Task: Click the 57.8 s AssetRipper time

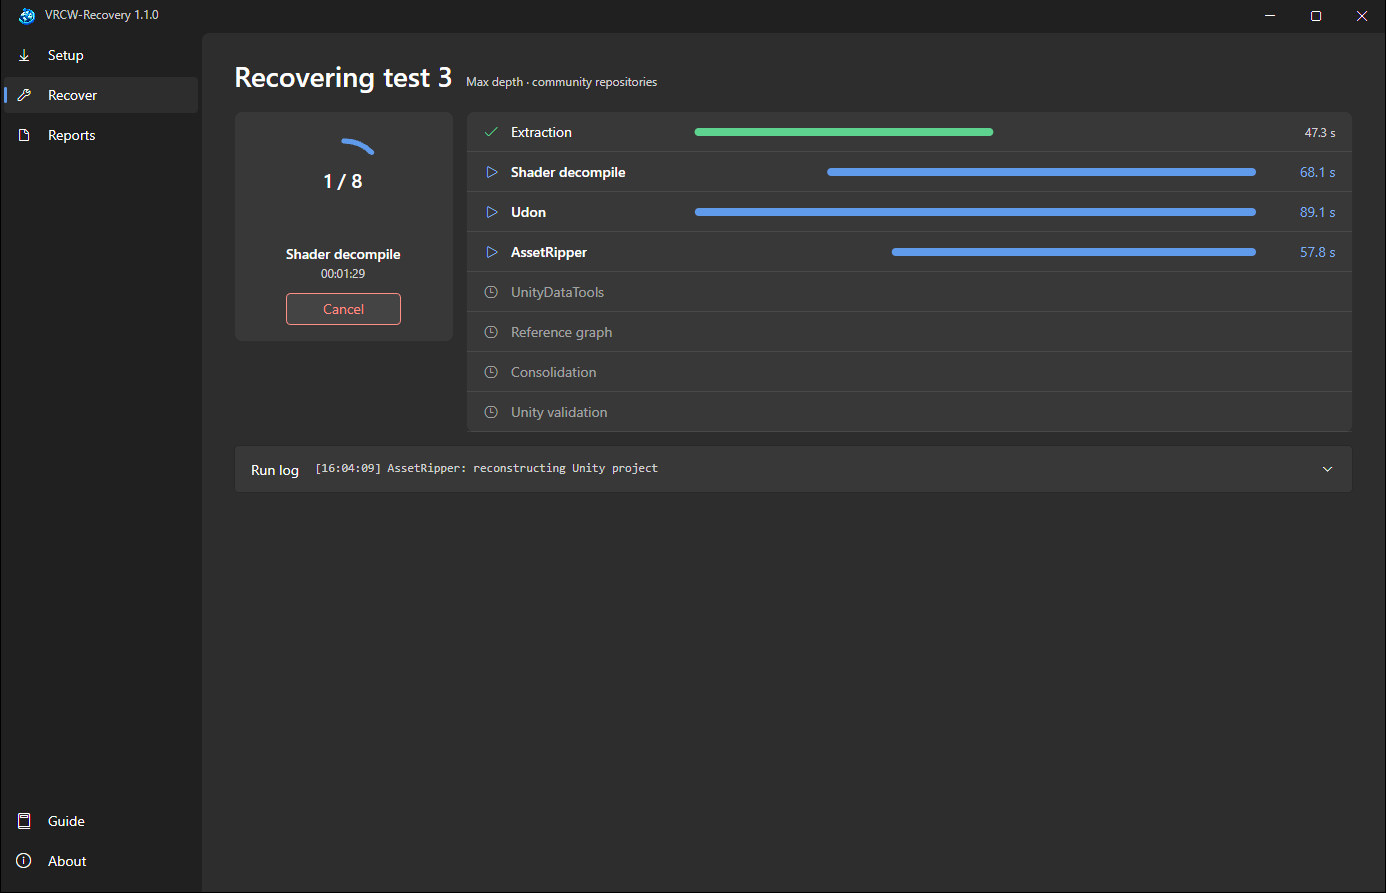Action: pos(1318,252)
